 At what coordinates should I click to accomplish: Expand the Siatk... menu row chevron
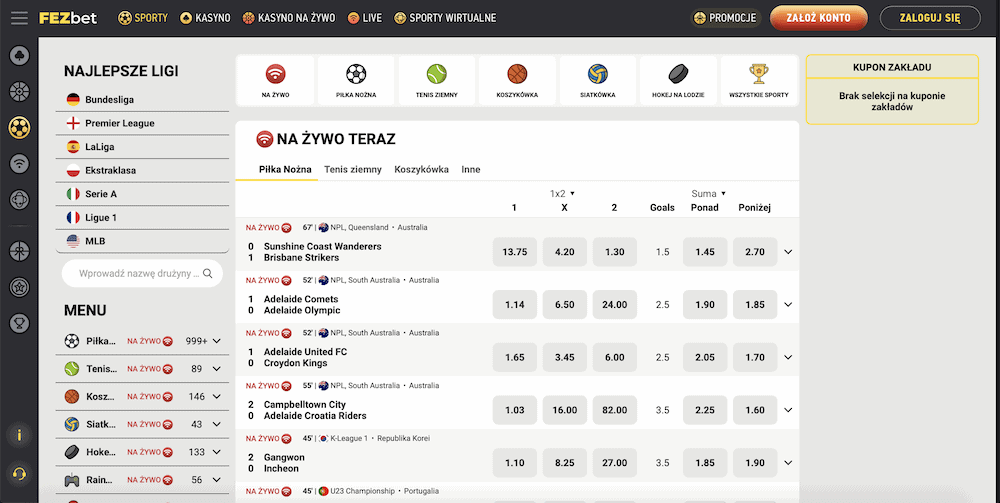coord(217,424)
